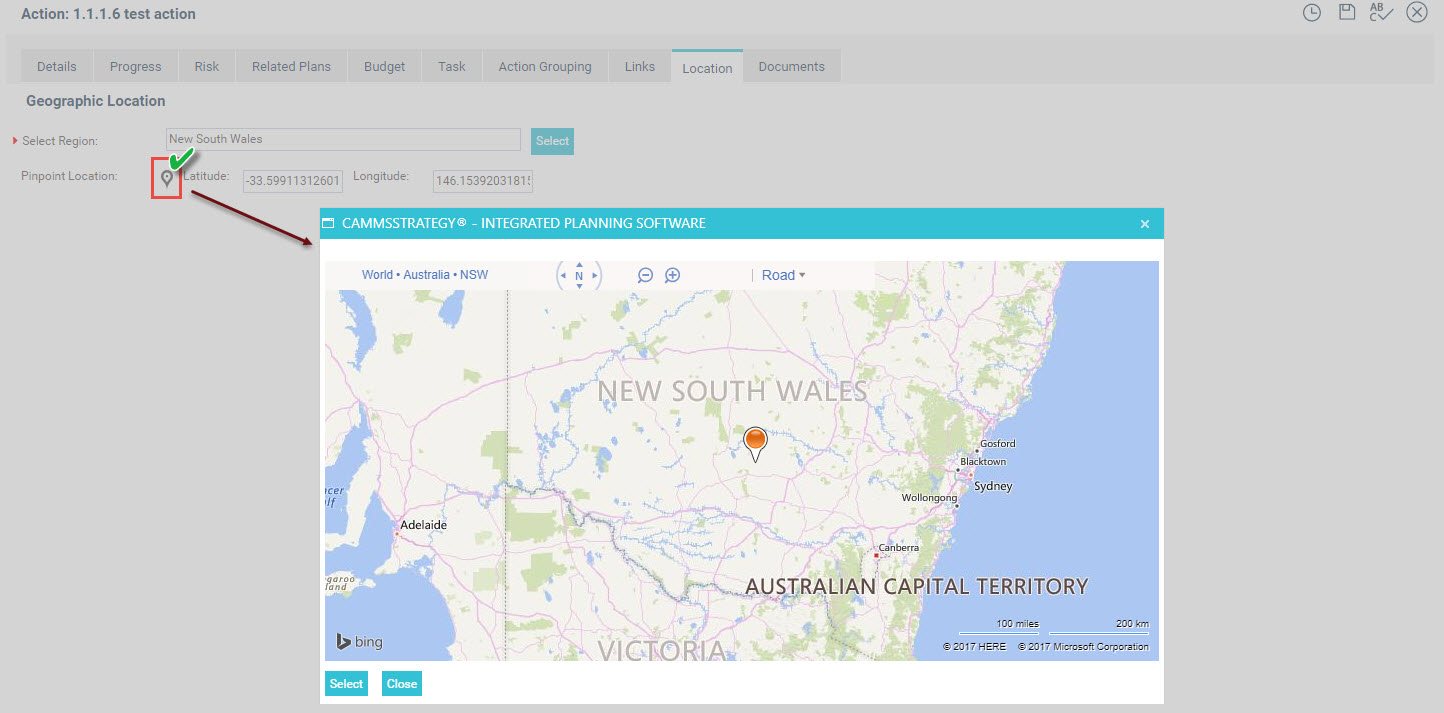This screenshot has height=713, width=1444.
Task: Open the Road map style dropdown
Action: point(783,275)
